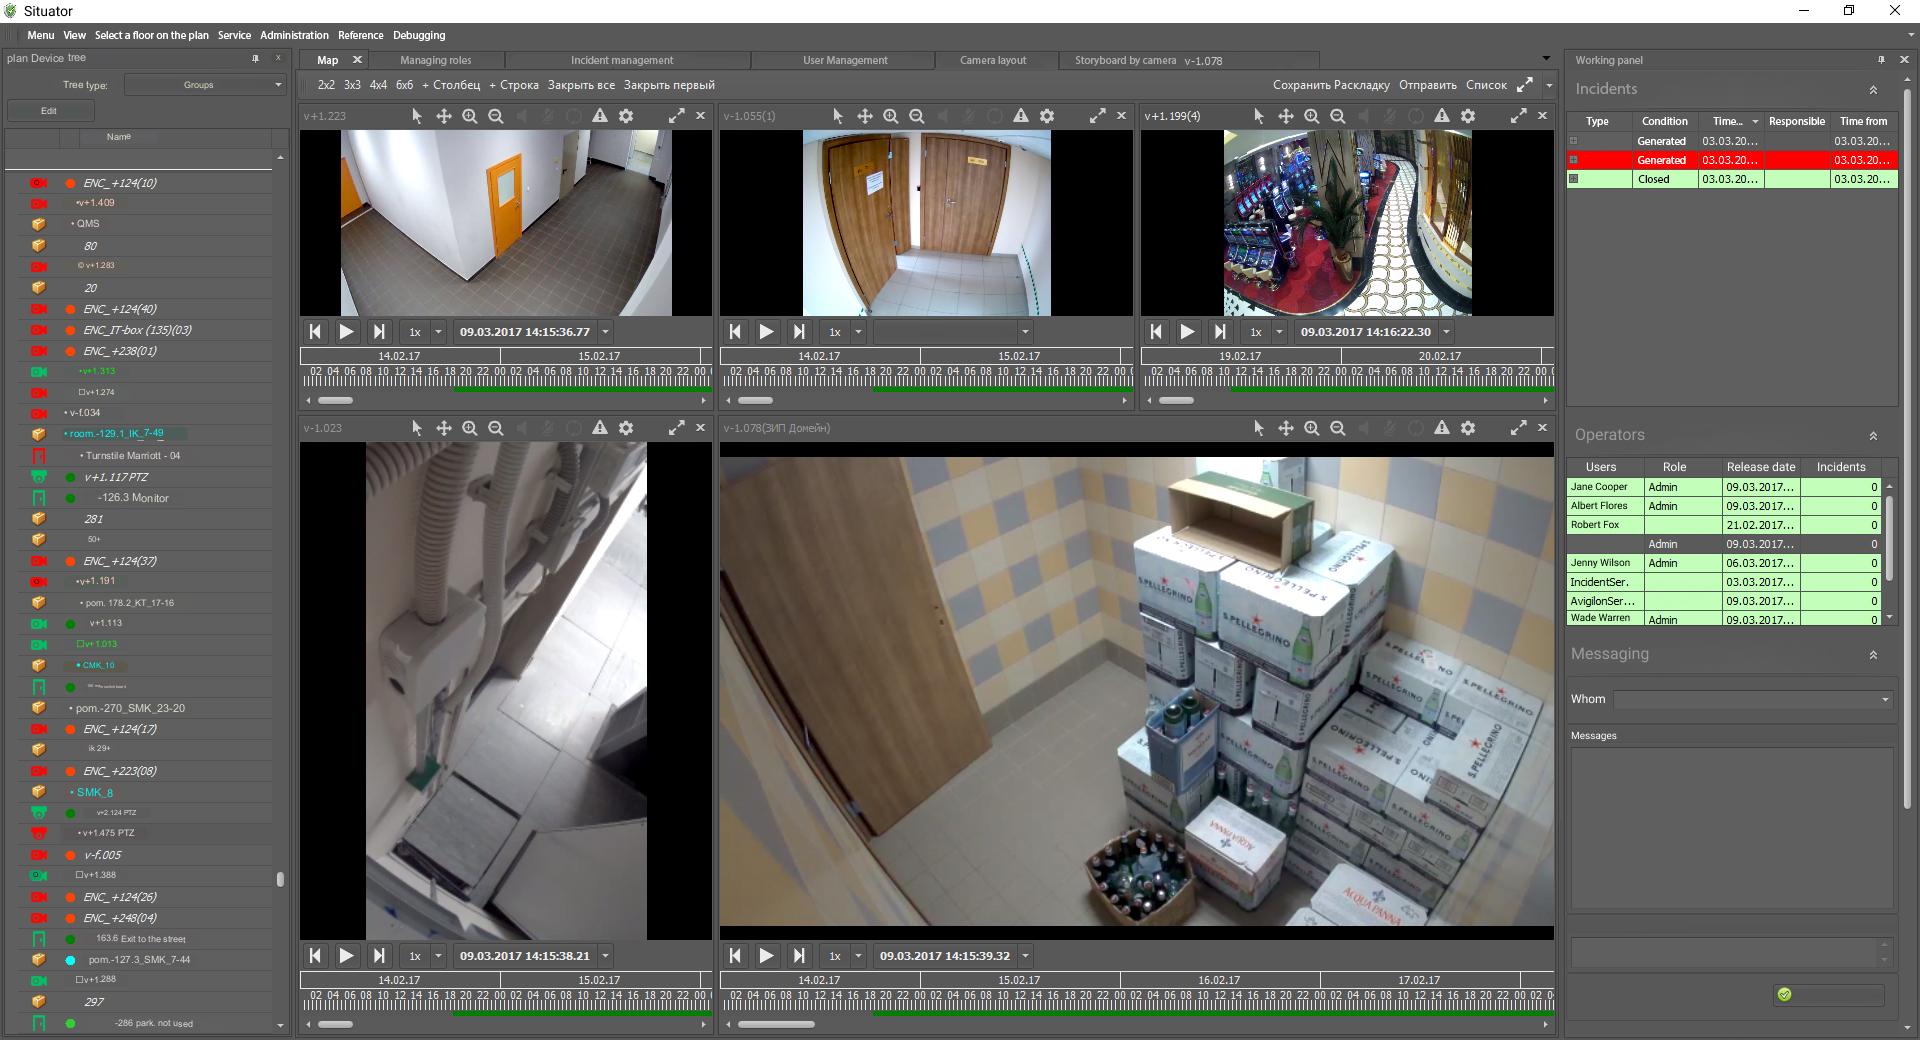Select pointer tool on camera v+1.199(4)

tap(1259, 116)
